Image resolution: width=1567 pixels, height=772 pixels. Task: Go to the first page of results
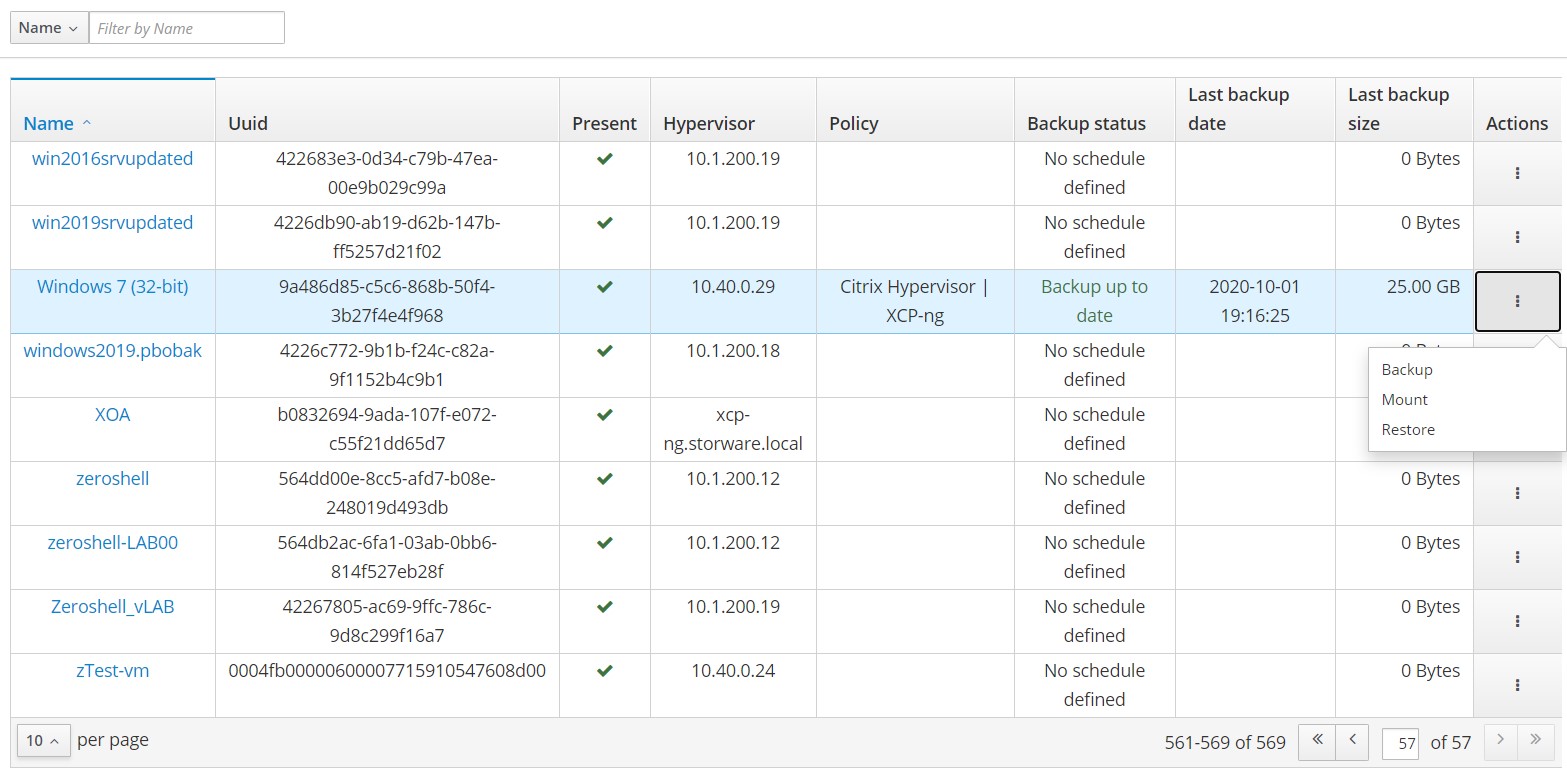tap(1317, 741)
